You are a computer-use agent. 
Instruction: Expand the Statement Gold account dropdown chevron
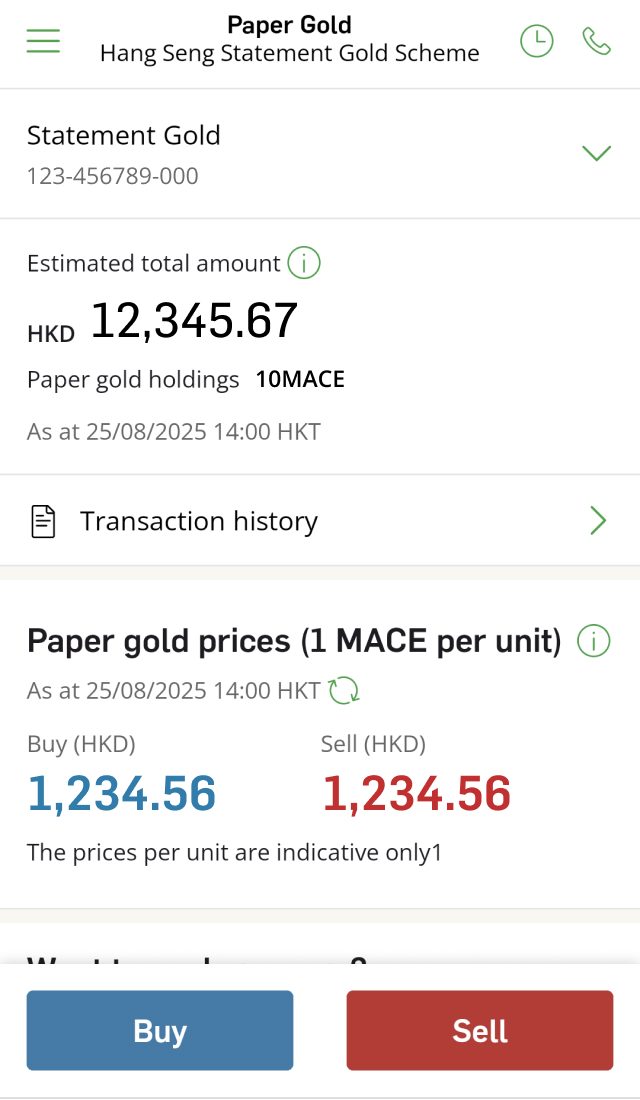[x=596, y=153]
